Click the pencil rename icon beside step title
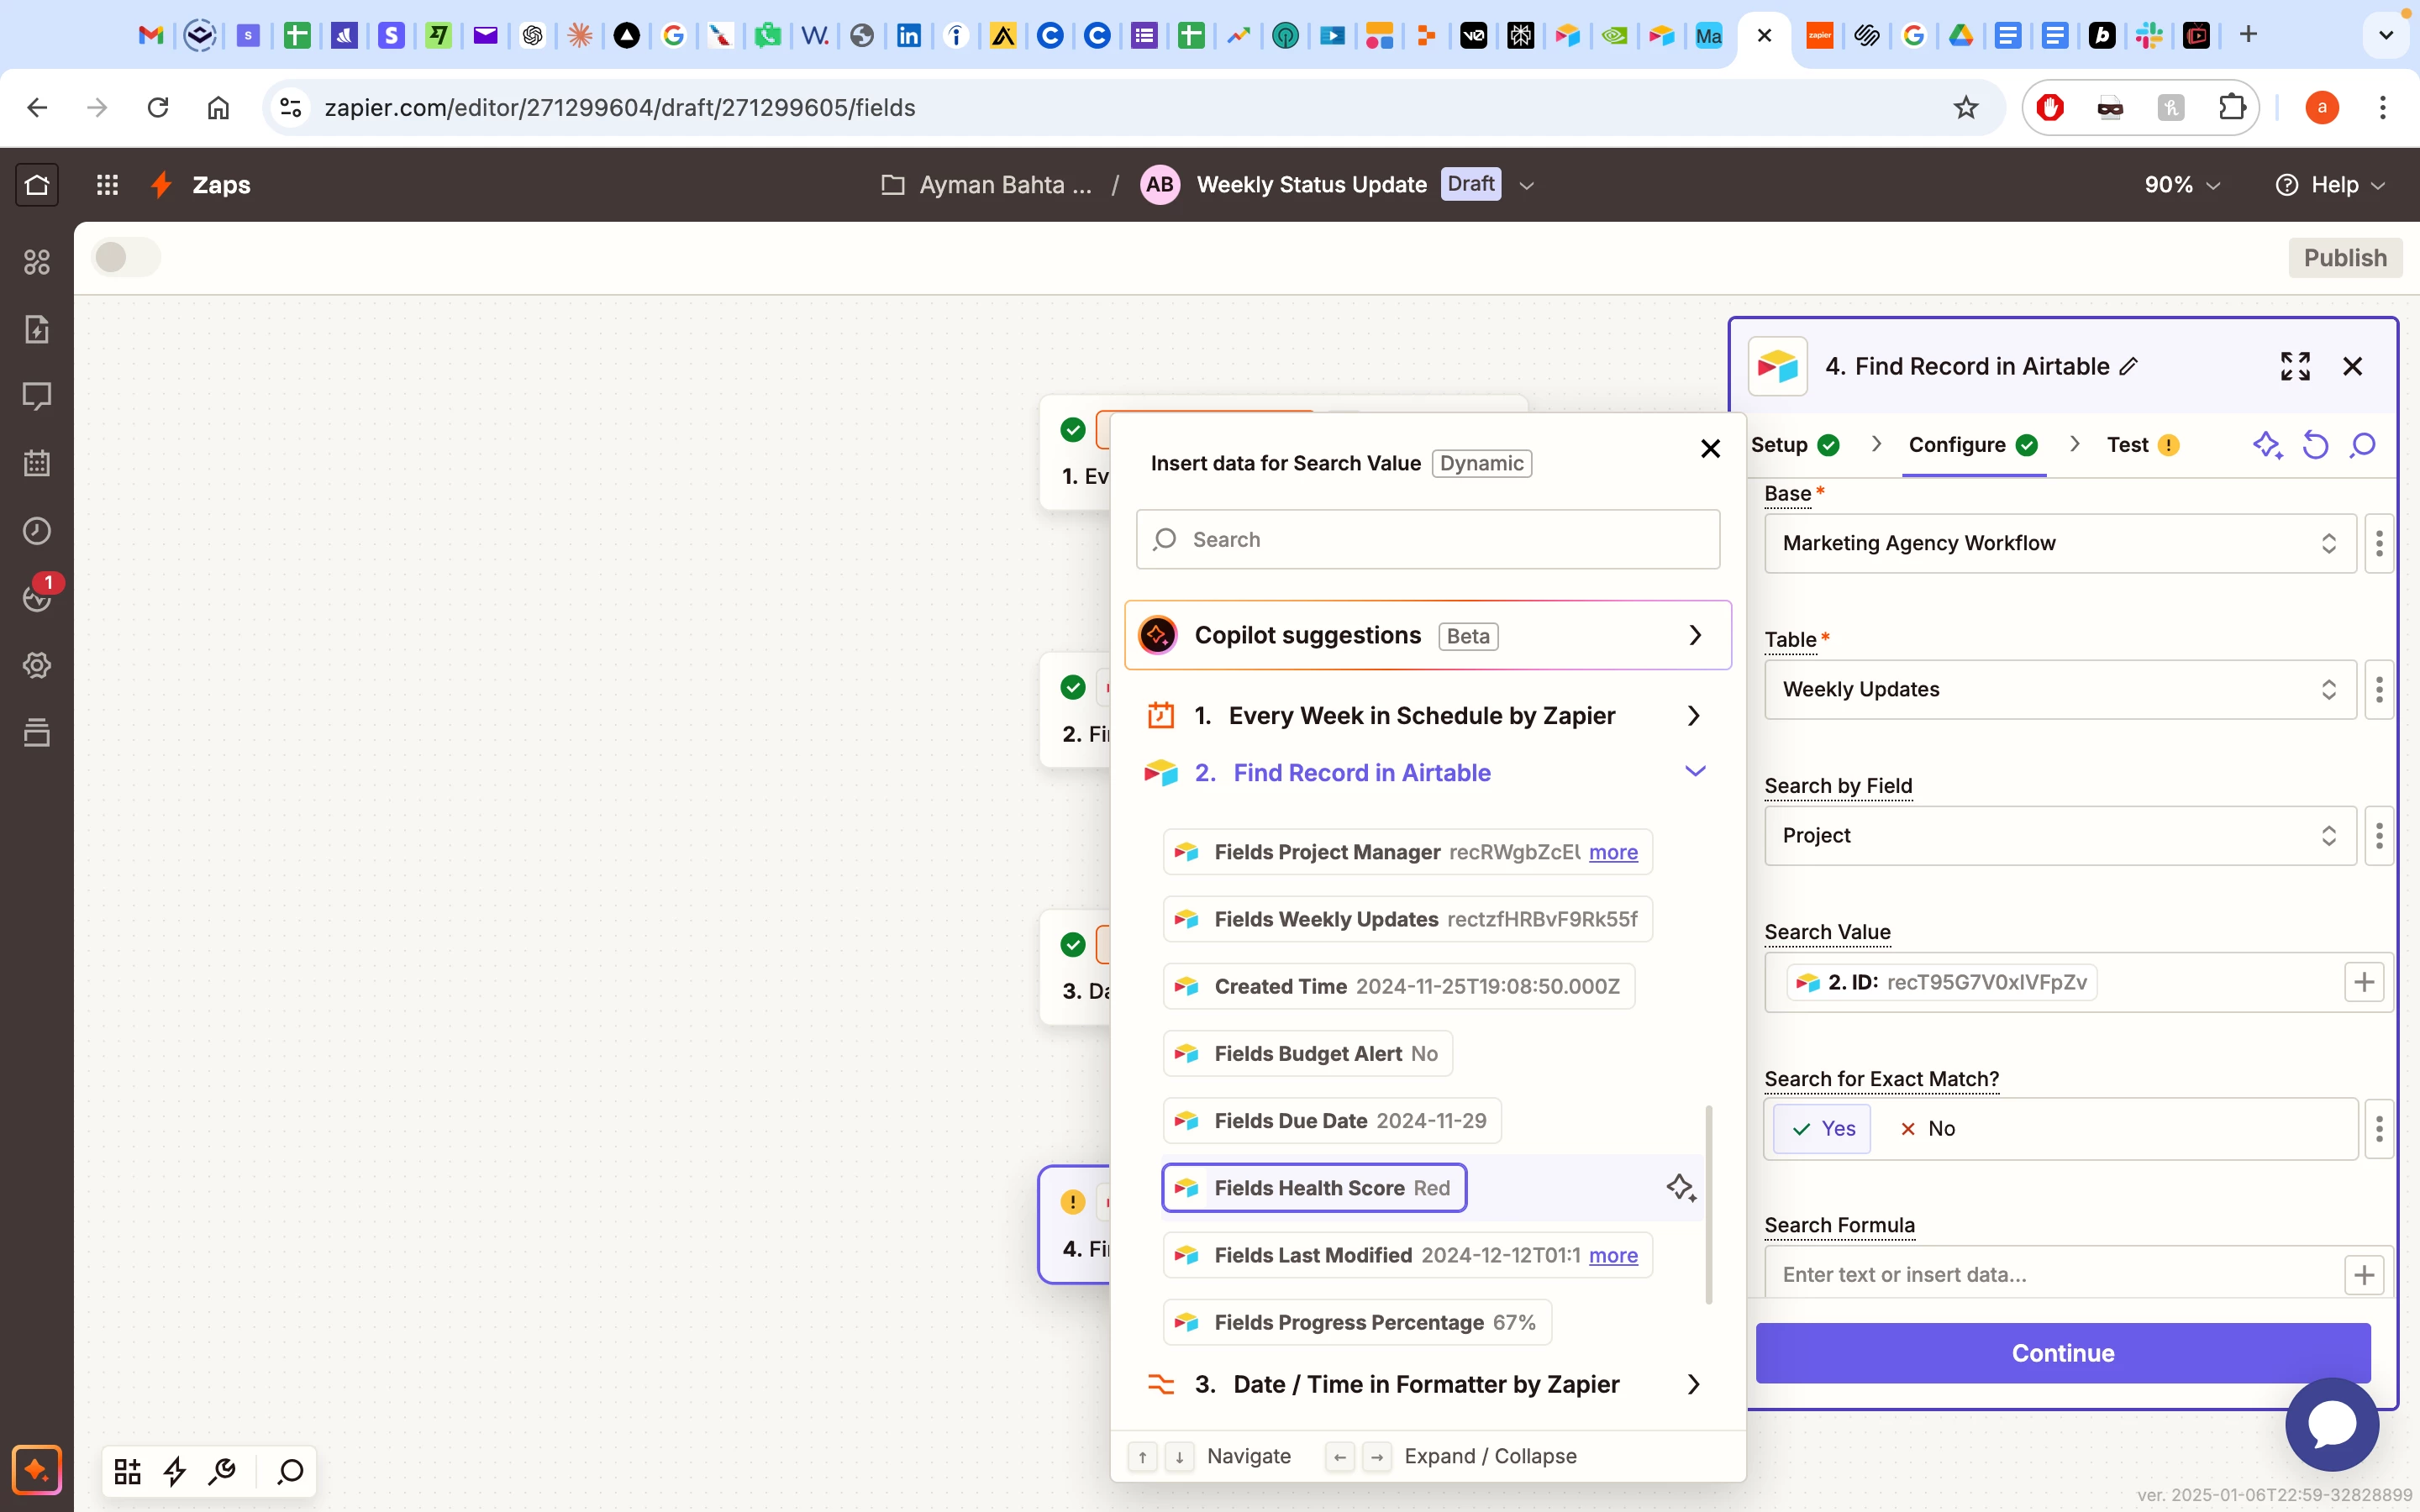Screen dimensions: 2420x1512 (x=2129, y=367)
